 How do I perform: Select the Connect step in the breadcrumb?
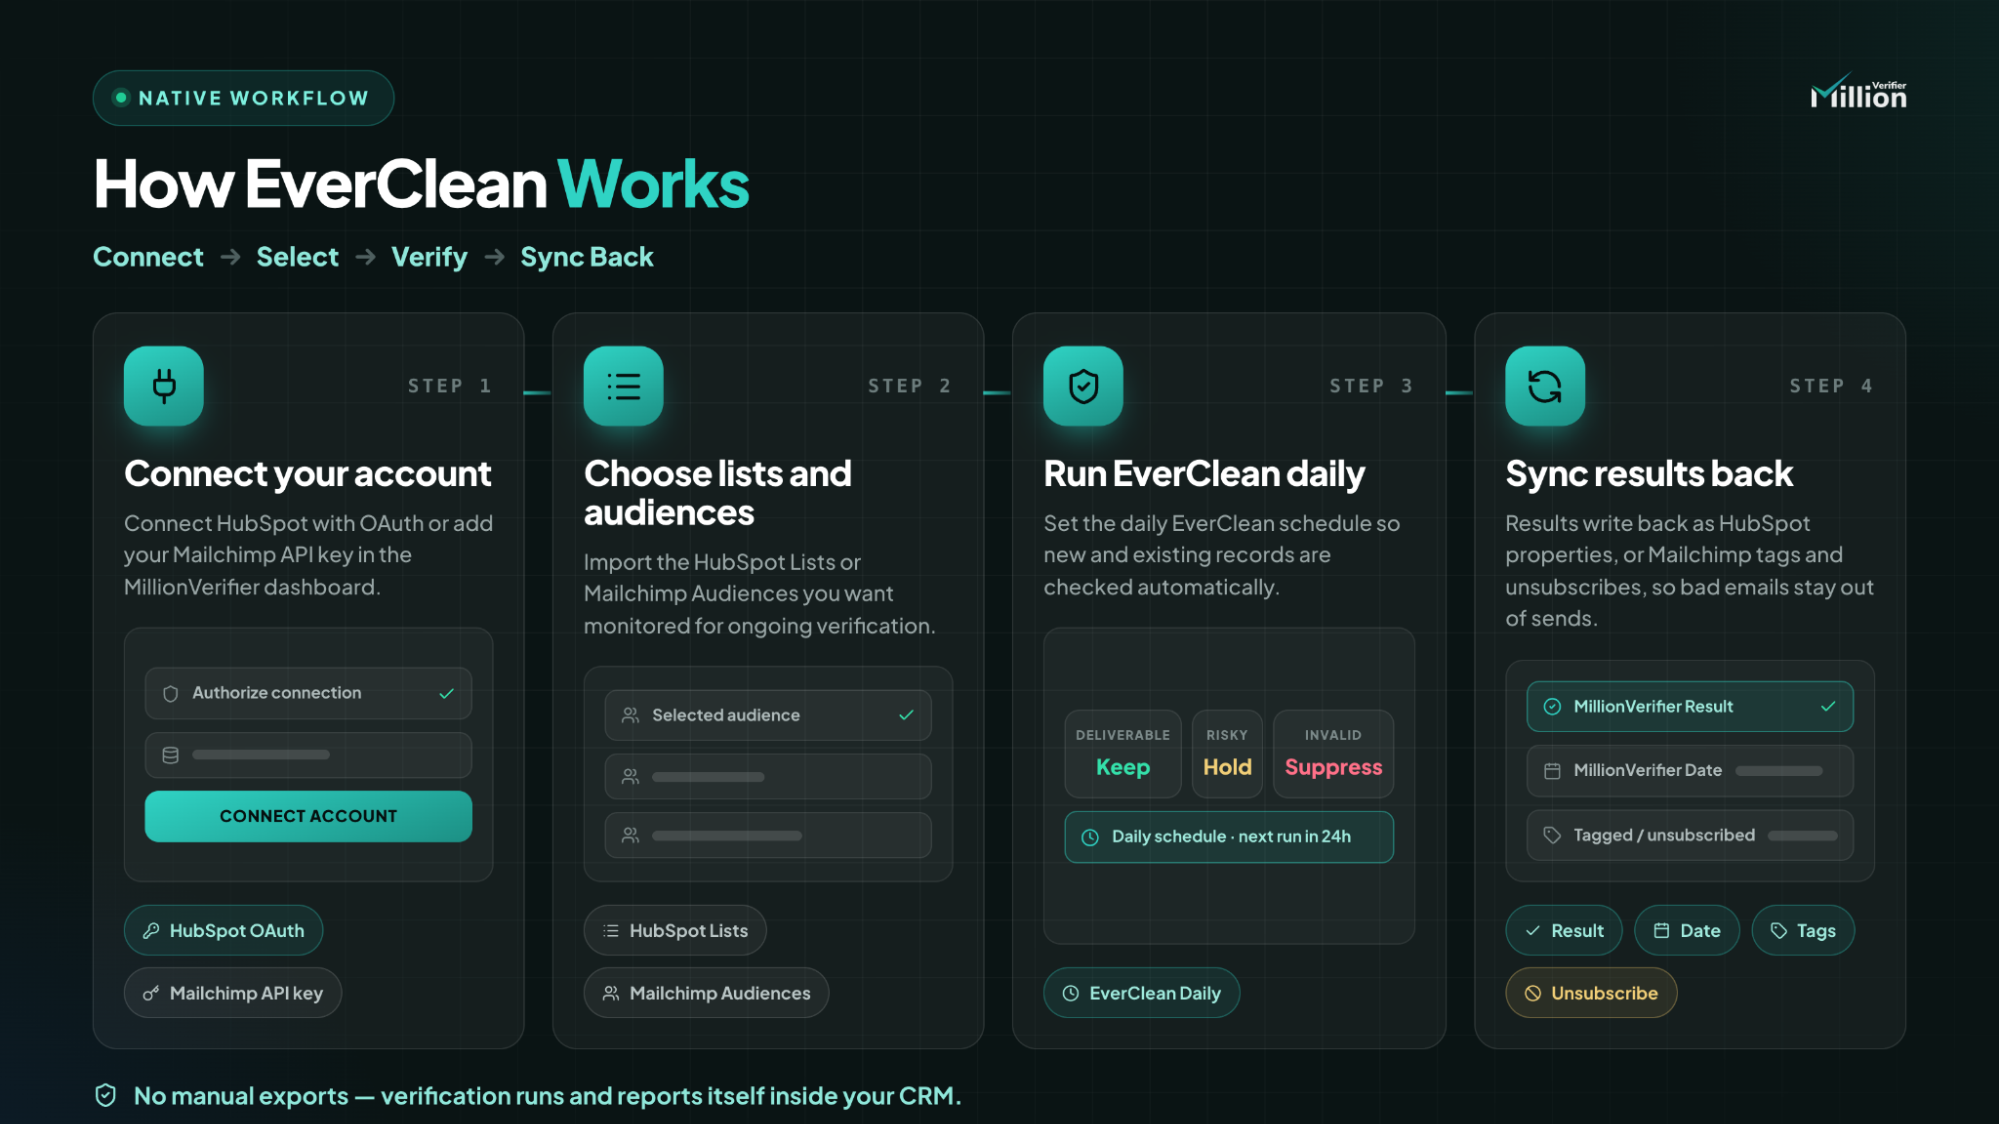pyautogui.click(x=148, y=257)
